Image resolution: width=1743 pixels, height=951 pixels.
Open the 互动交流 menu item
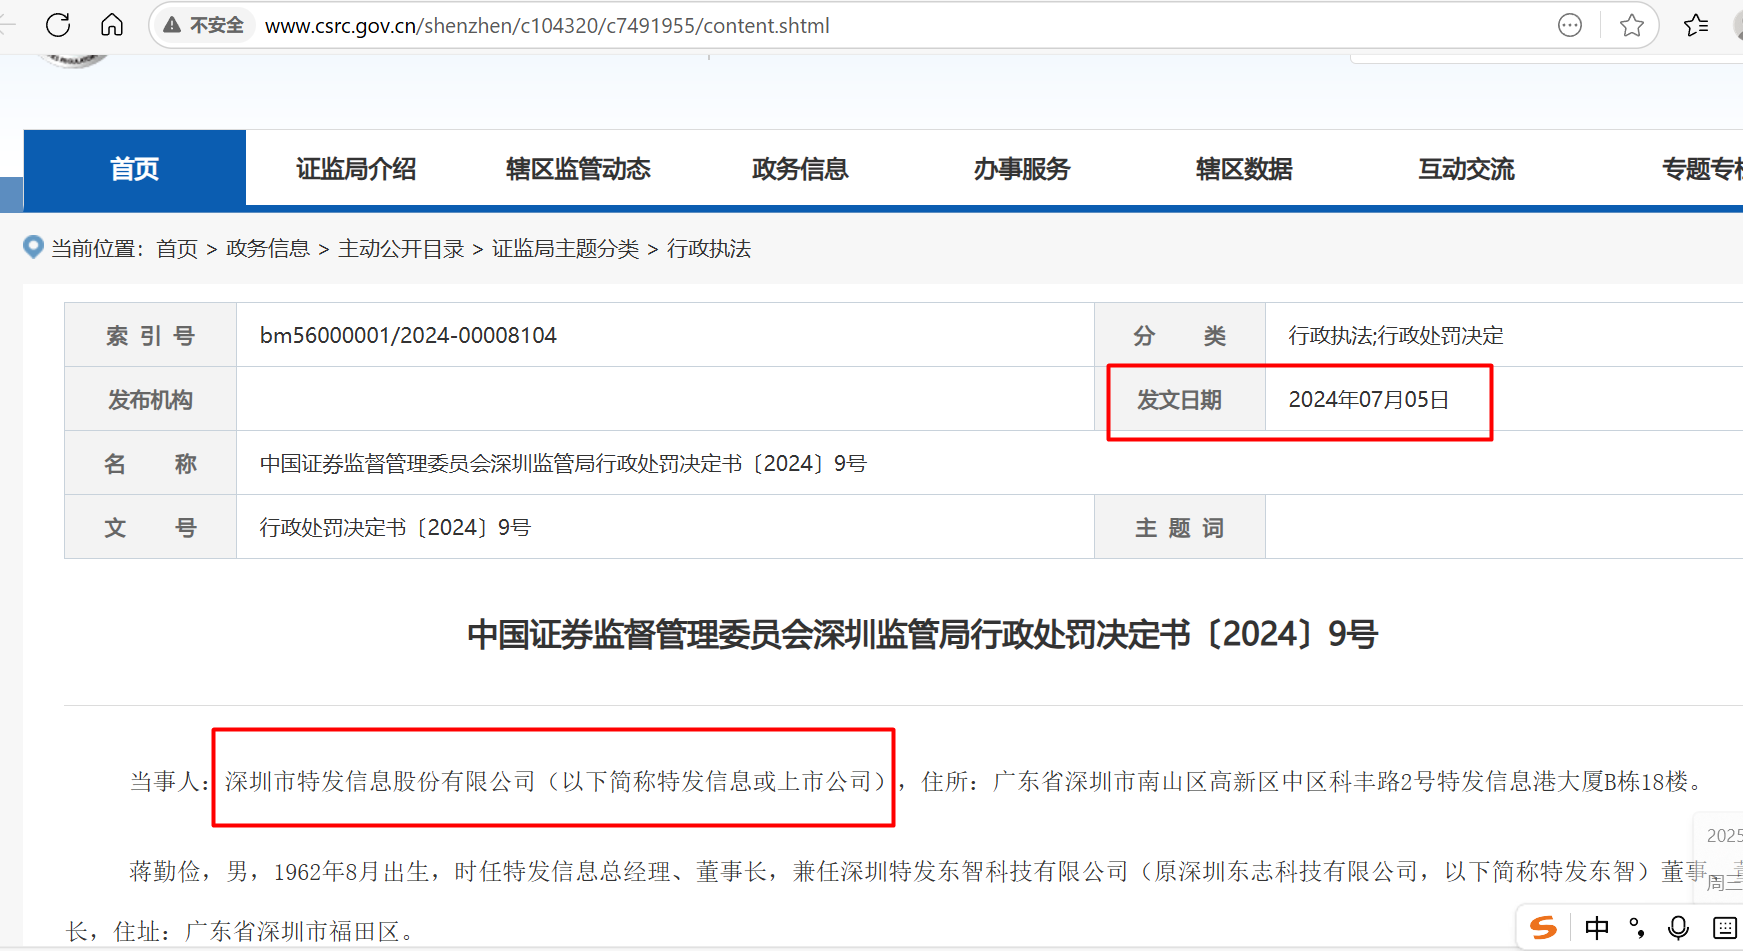pos(1466,168)
